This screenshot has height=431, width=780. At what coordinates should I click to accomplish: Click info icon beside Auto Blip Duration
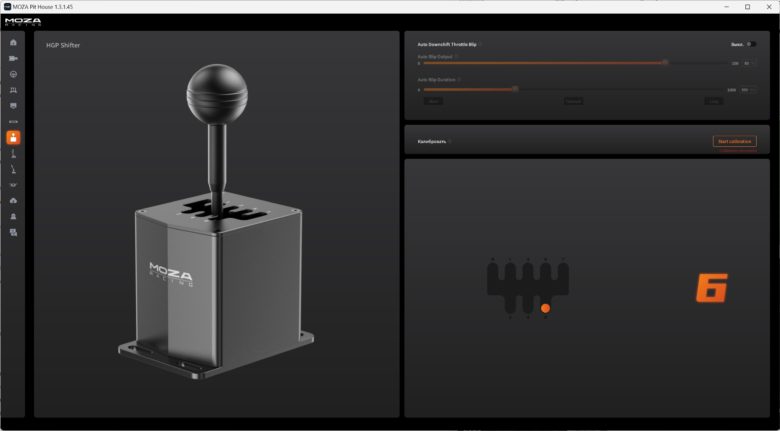459,80
